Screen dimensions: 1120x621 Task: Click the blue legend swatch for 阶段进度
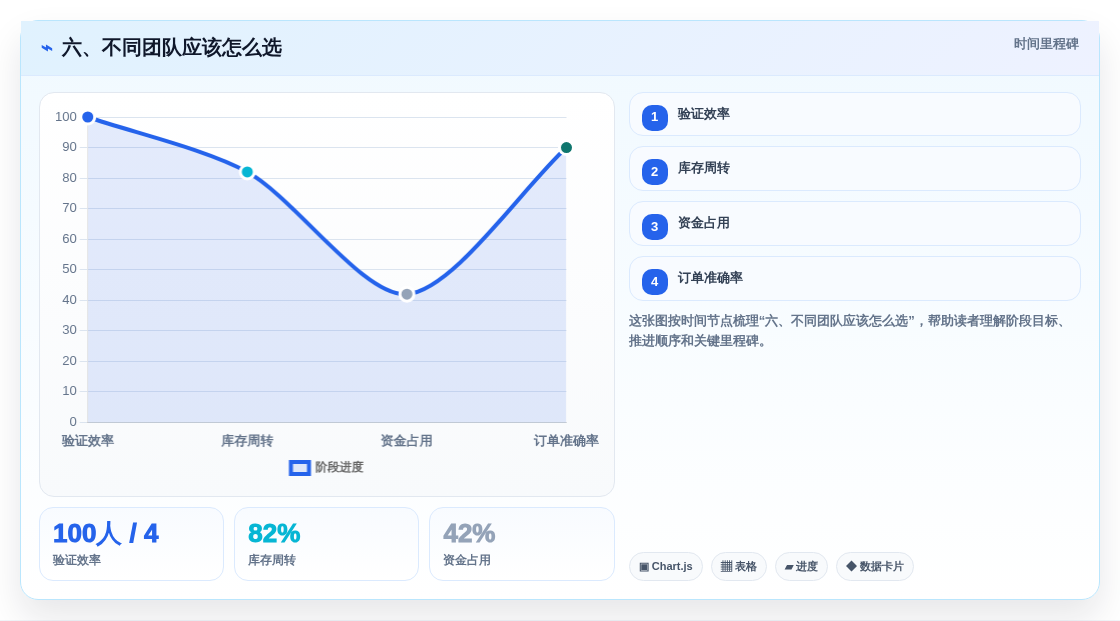coord(299,468)
